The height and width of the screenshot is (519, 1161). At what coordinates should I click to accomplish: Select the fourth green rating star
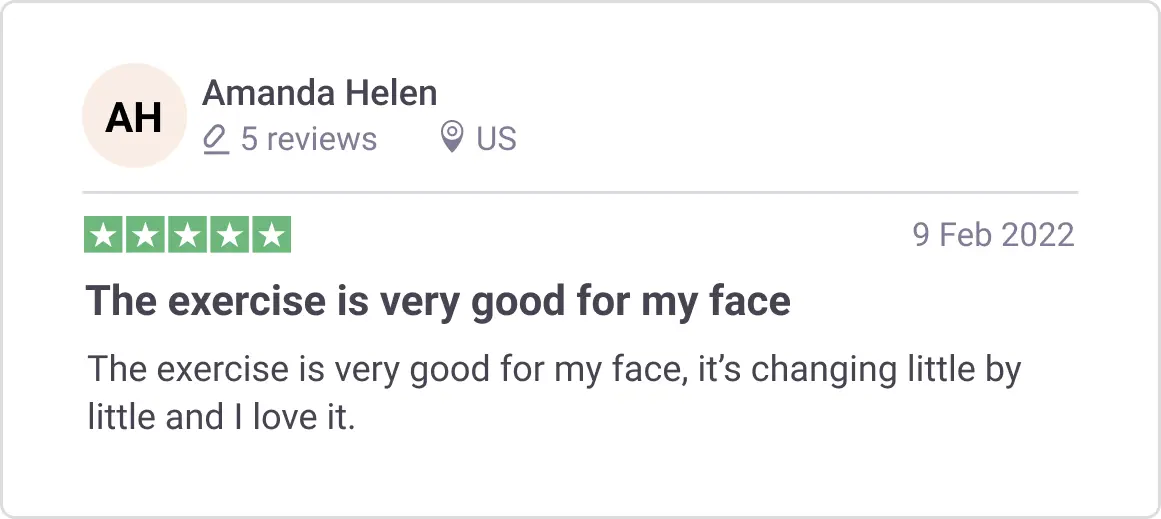pyautogui.click(x=229, y=235)
